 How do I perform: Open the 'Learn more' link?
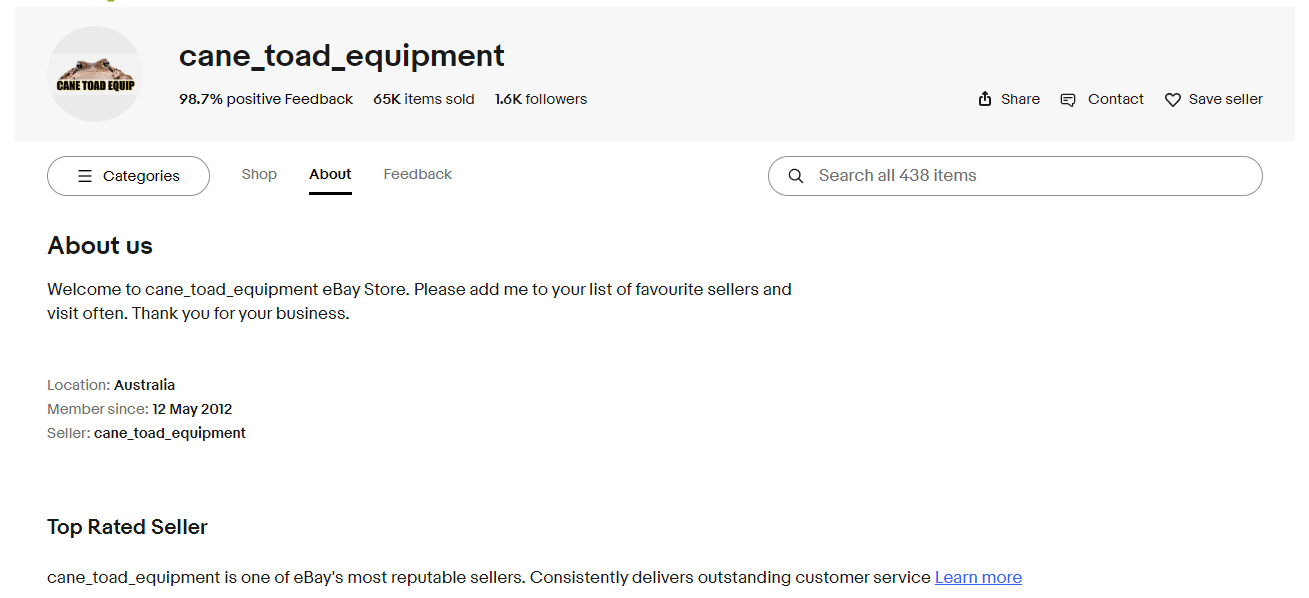978,577
